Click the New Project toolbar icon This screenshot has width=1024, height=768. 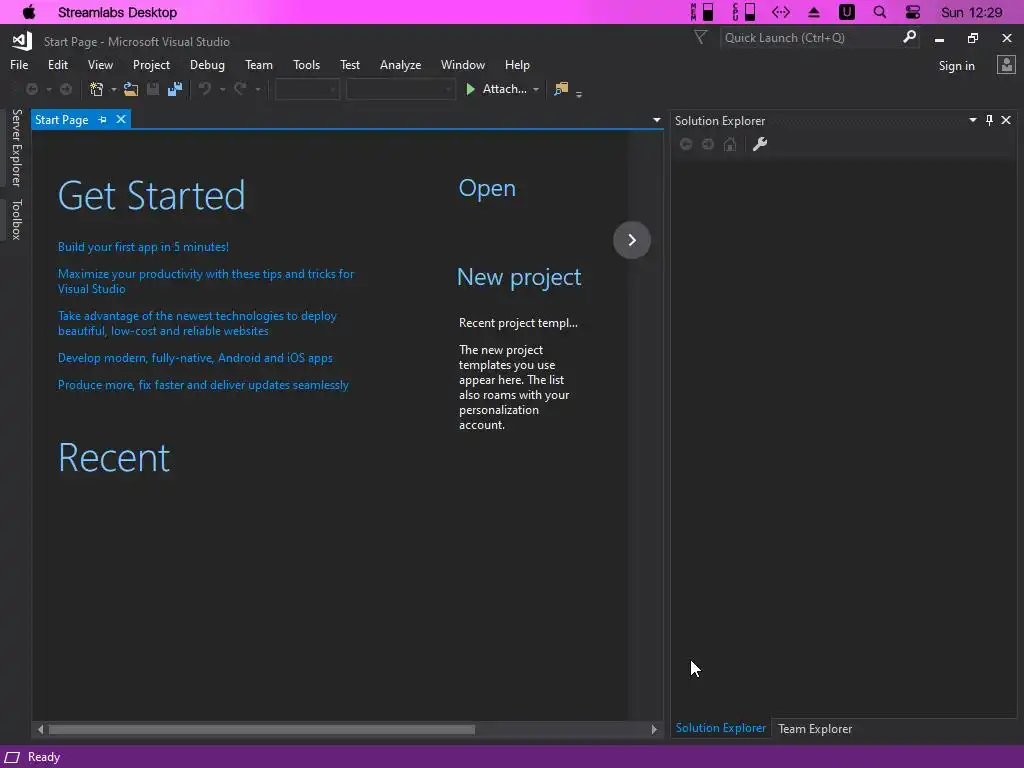click(x=97, y=89)
